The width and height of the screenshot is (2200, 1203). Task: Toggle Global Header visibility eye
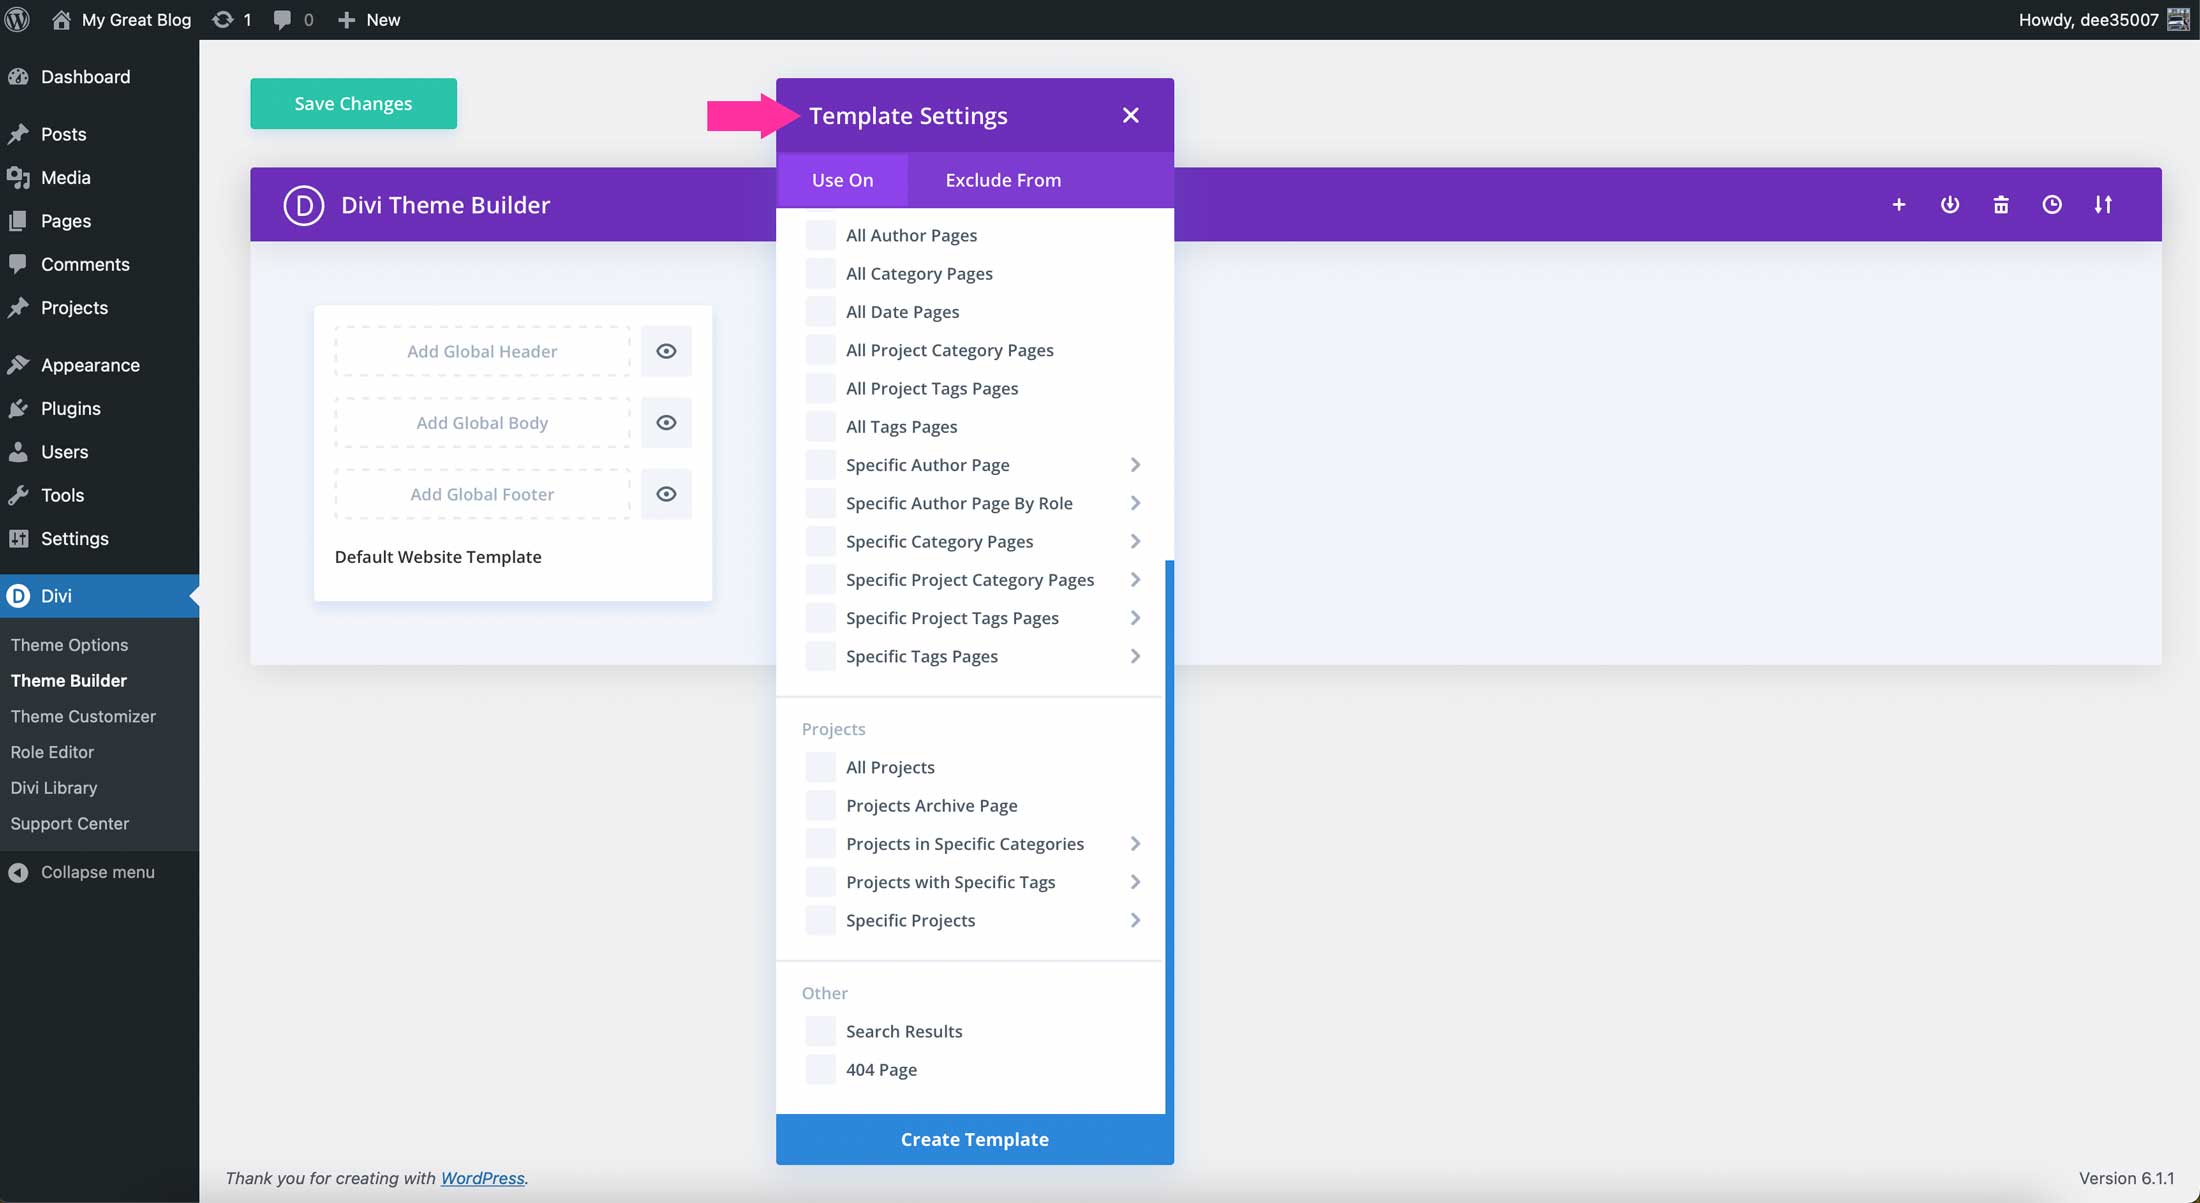pyautogui.click(x=666, y=351)
